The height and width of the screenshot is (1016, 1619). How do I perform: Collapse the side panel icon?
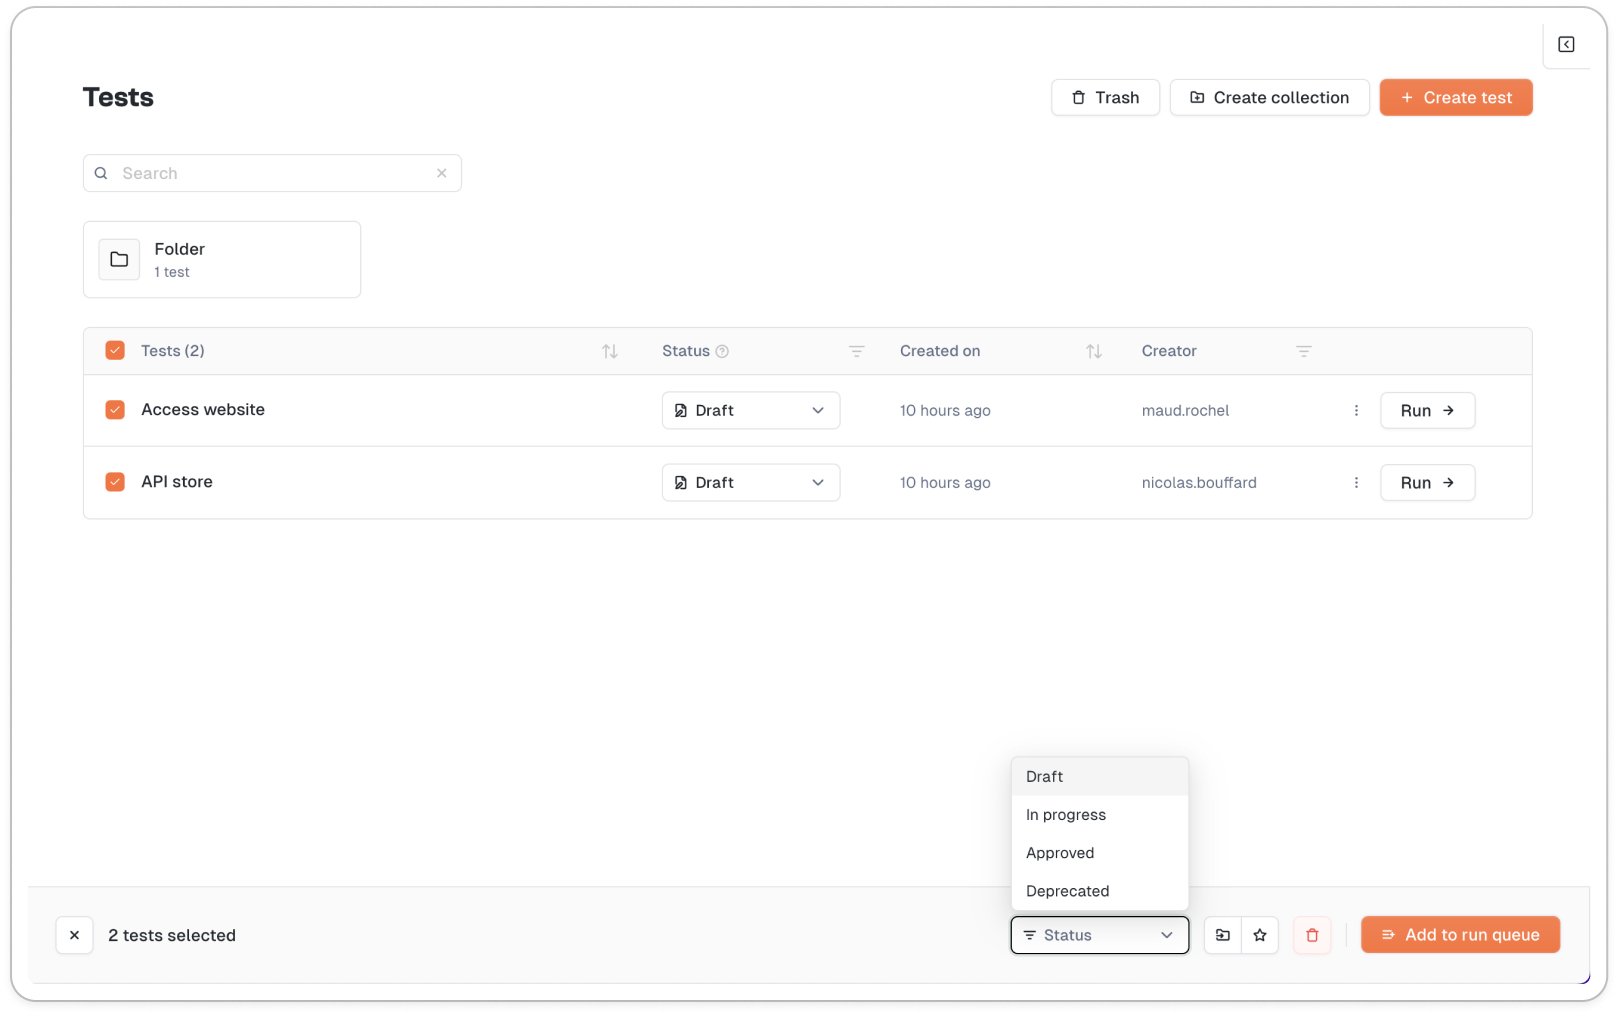1566,44
